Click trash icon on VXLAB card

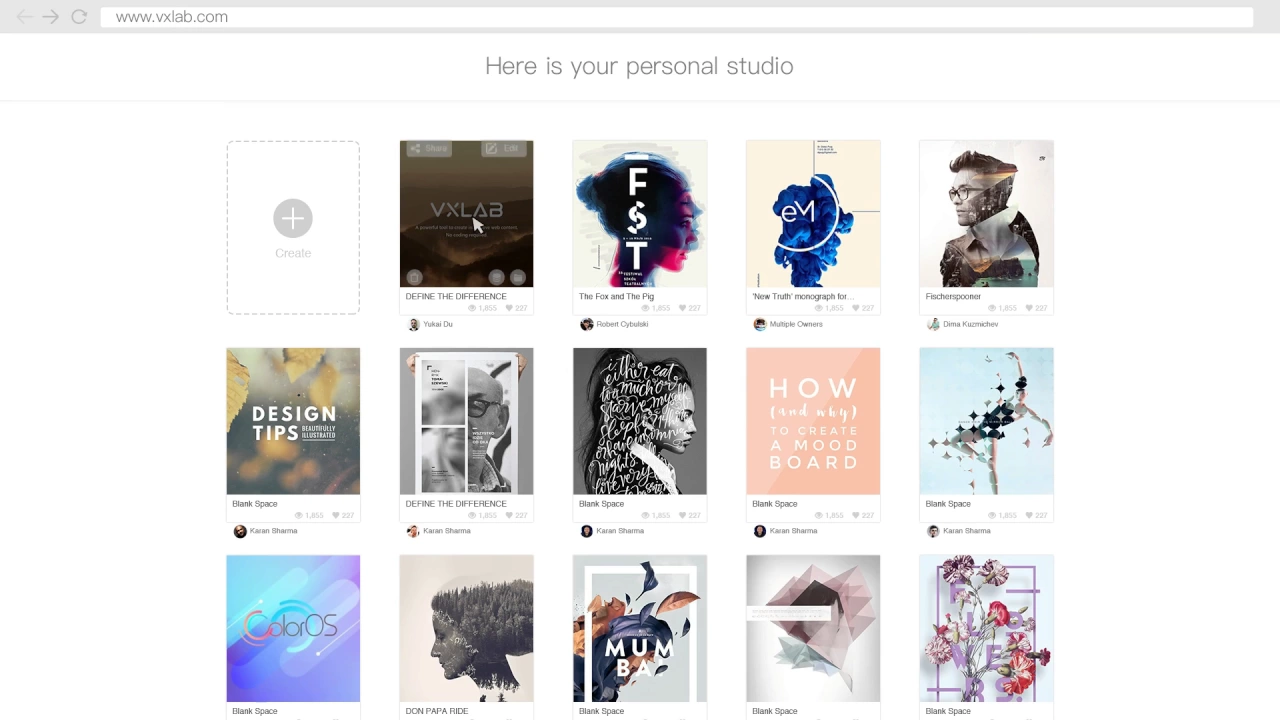[x=415, y=277]
